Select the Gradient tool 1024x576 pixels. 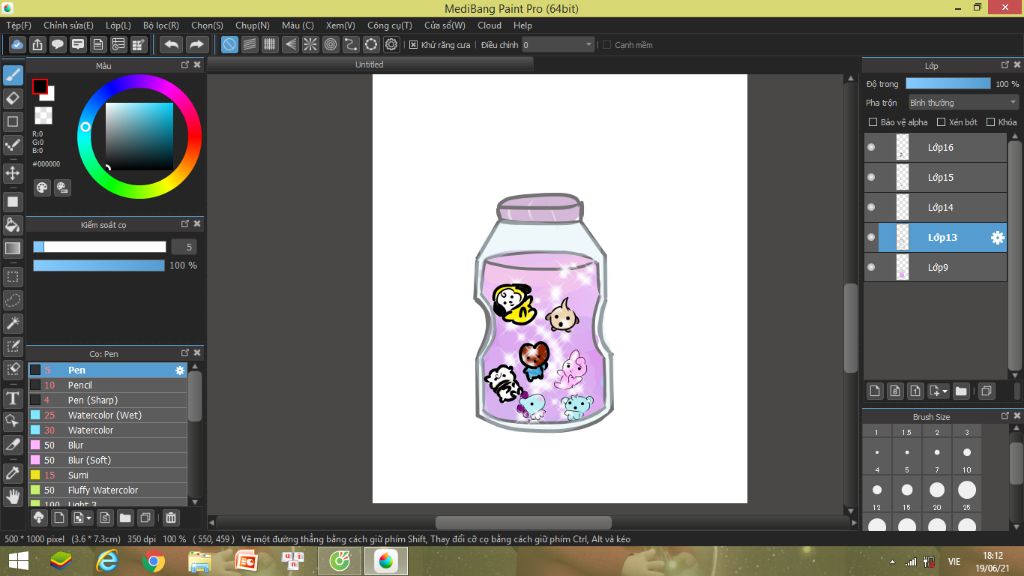coord(13,248)
